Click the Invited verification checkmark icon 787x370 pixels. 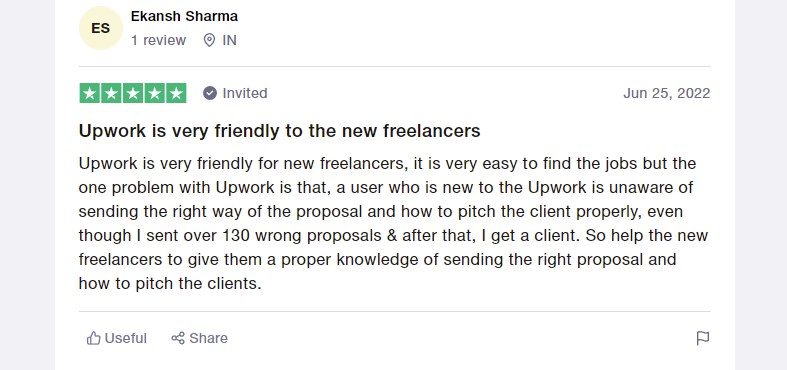pos(210,93)
